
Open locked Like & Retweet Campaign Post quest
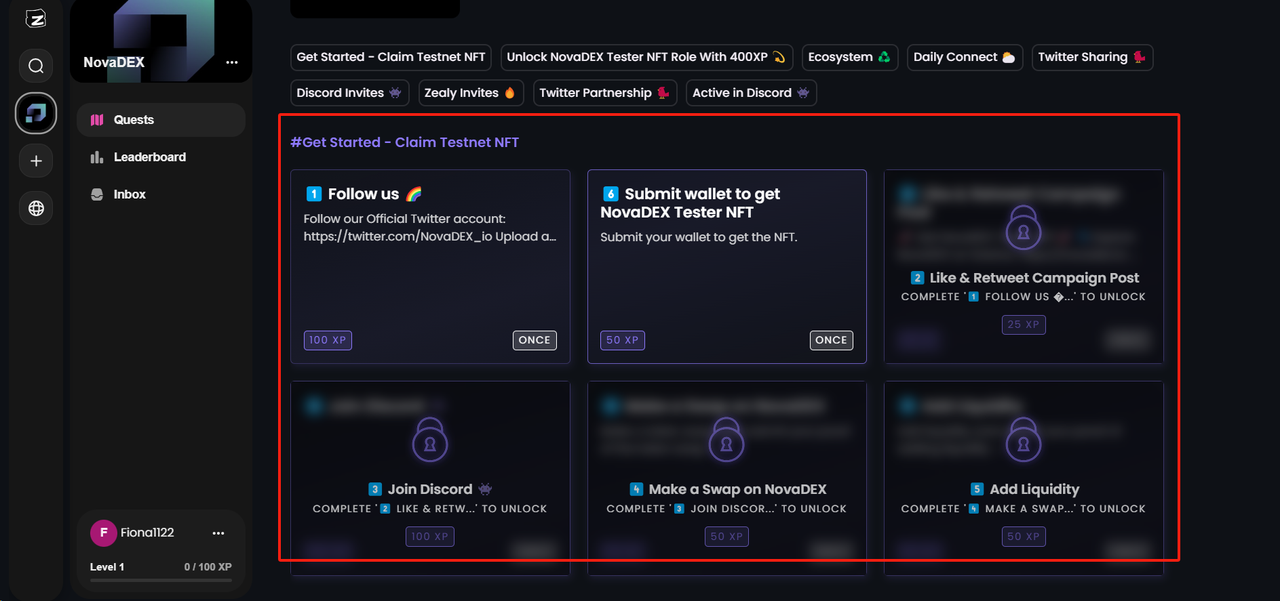pos(1024,266)
